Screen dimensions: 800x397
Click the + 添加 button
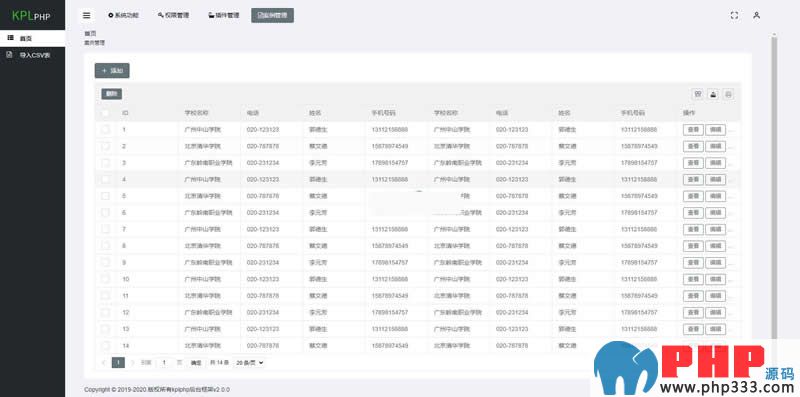click(x=112, y=71)
